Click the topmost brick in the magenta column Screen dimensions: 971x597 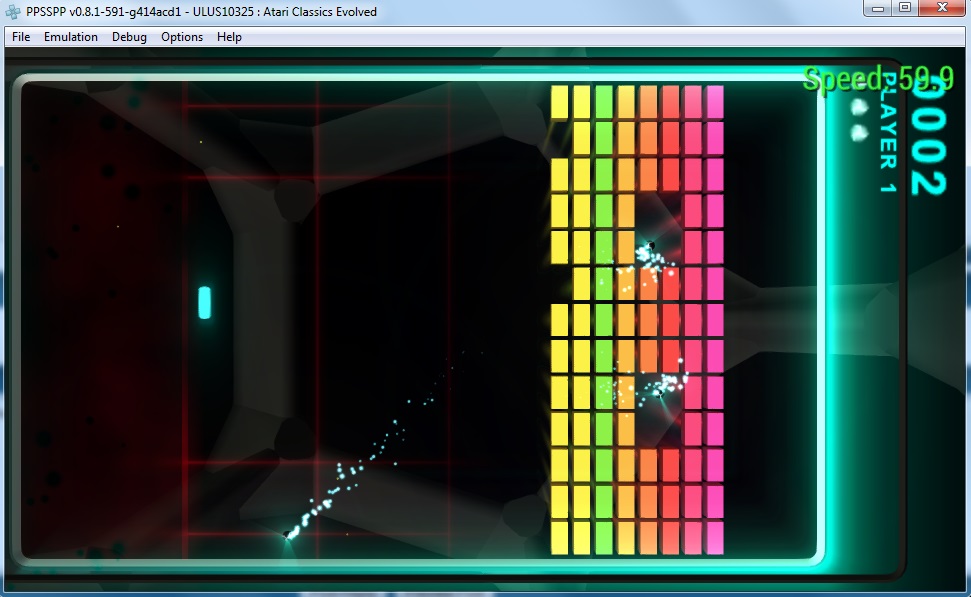pyautogui.click(x=715, y=101)
